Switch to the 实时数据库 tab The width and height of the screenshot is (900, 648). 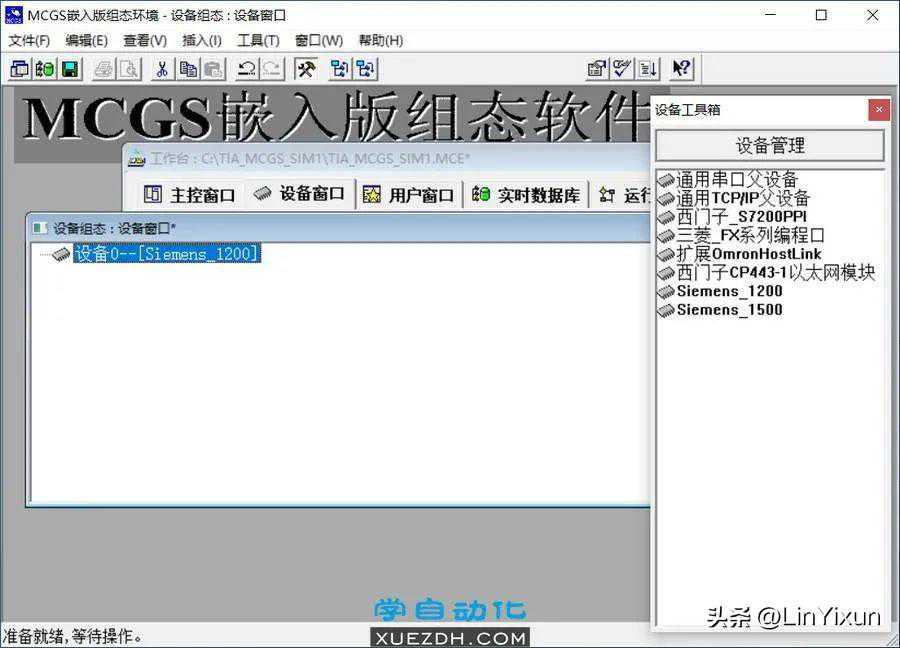527,195
